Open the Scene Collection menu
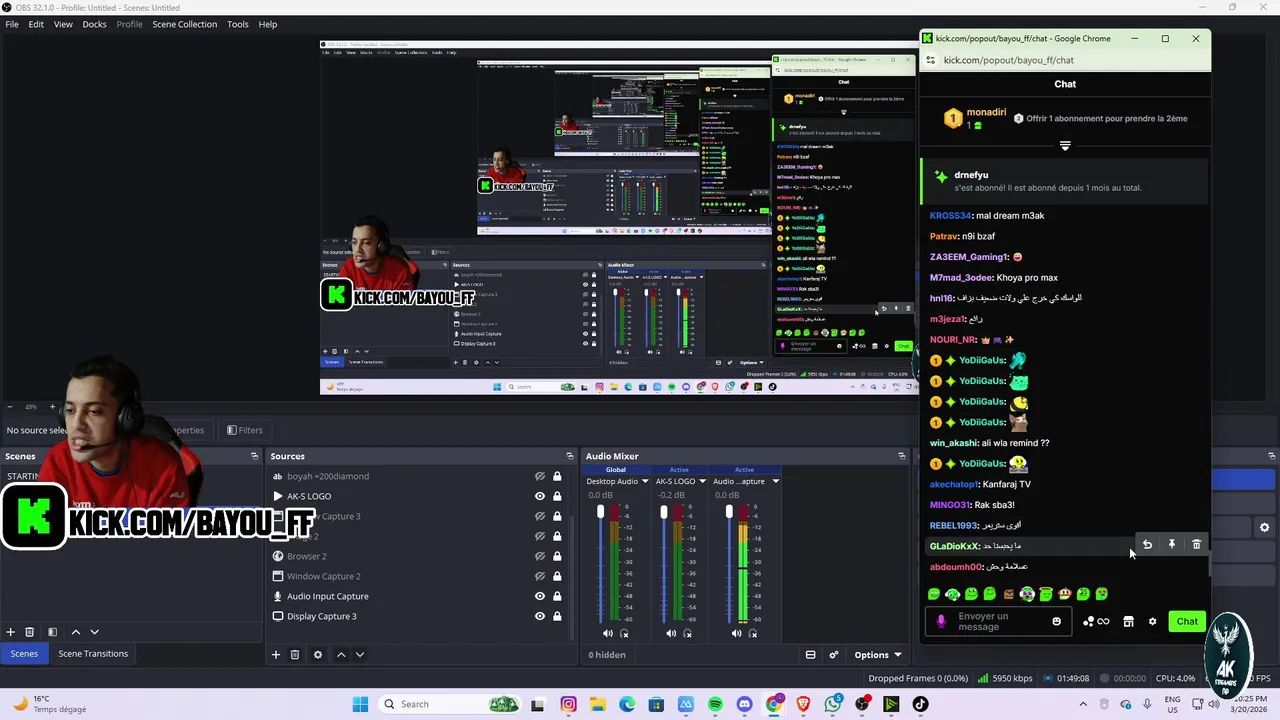 tap(184, 24)
